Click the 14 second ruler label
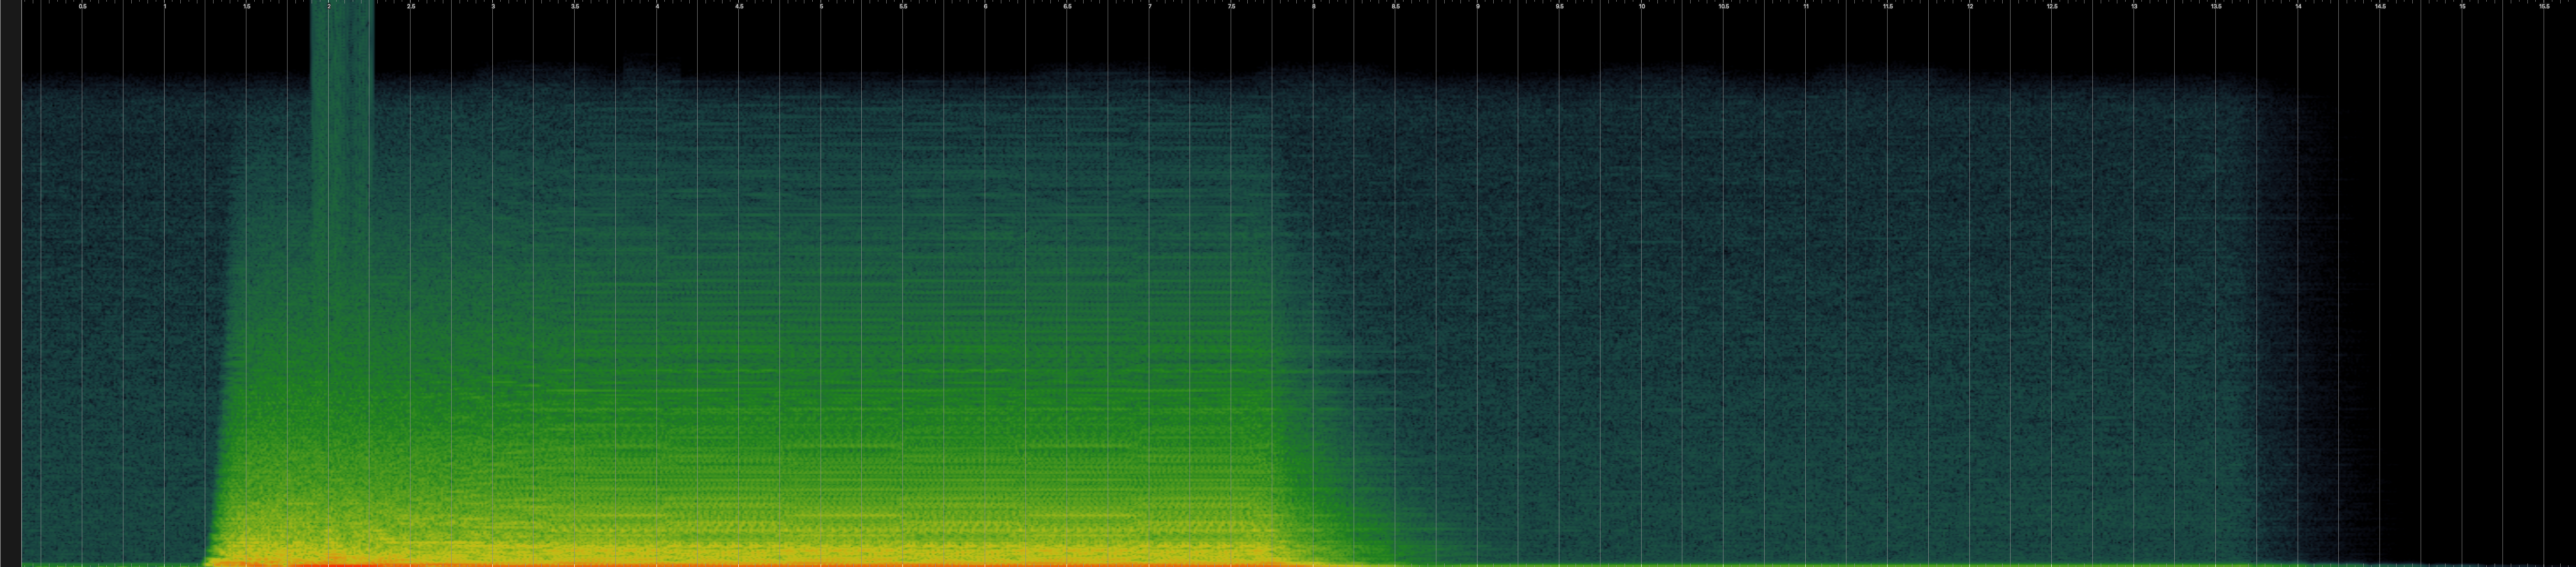2576x567 pixels. 2298,7
